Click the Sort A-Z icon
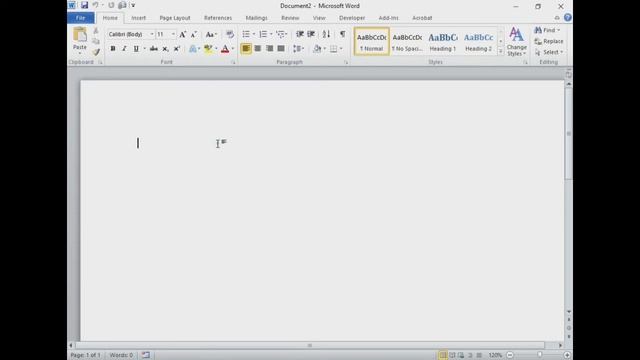Viewport: 640px width, 360px height. tap(326, 34)
